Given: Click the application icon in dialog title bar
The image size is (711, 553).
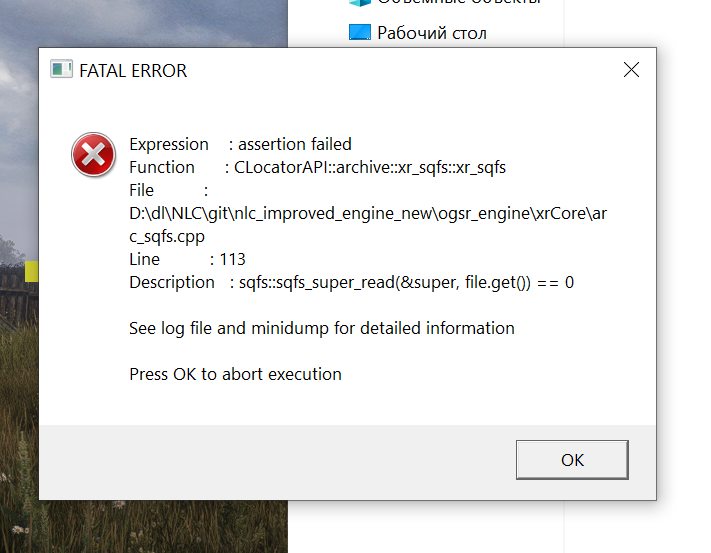Looking at the screenshot, I should click(x=62, y=70).
